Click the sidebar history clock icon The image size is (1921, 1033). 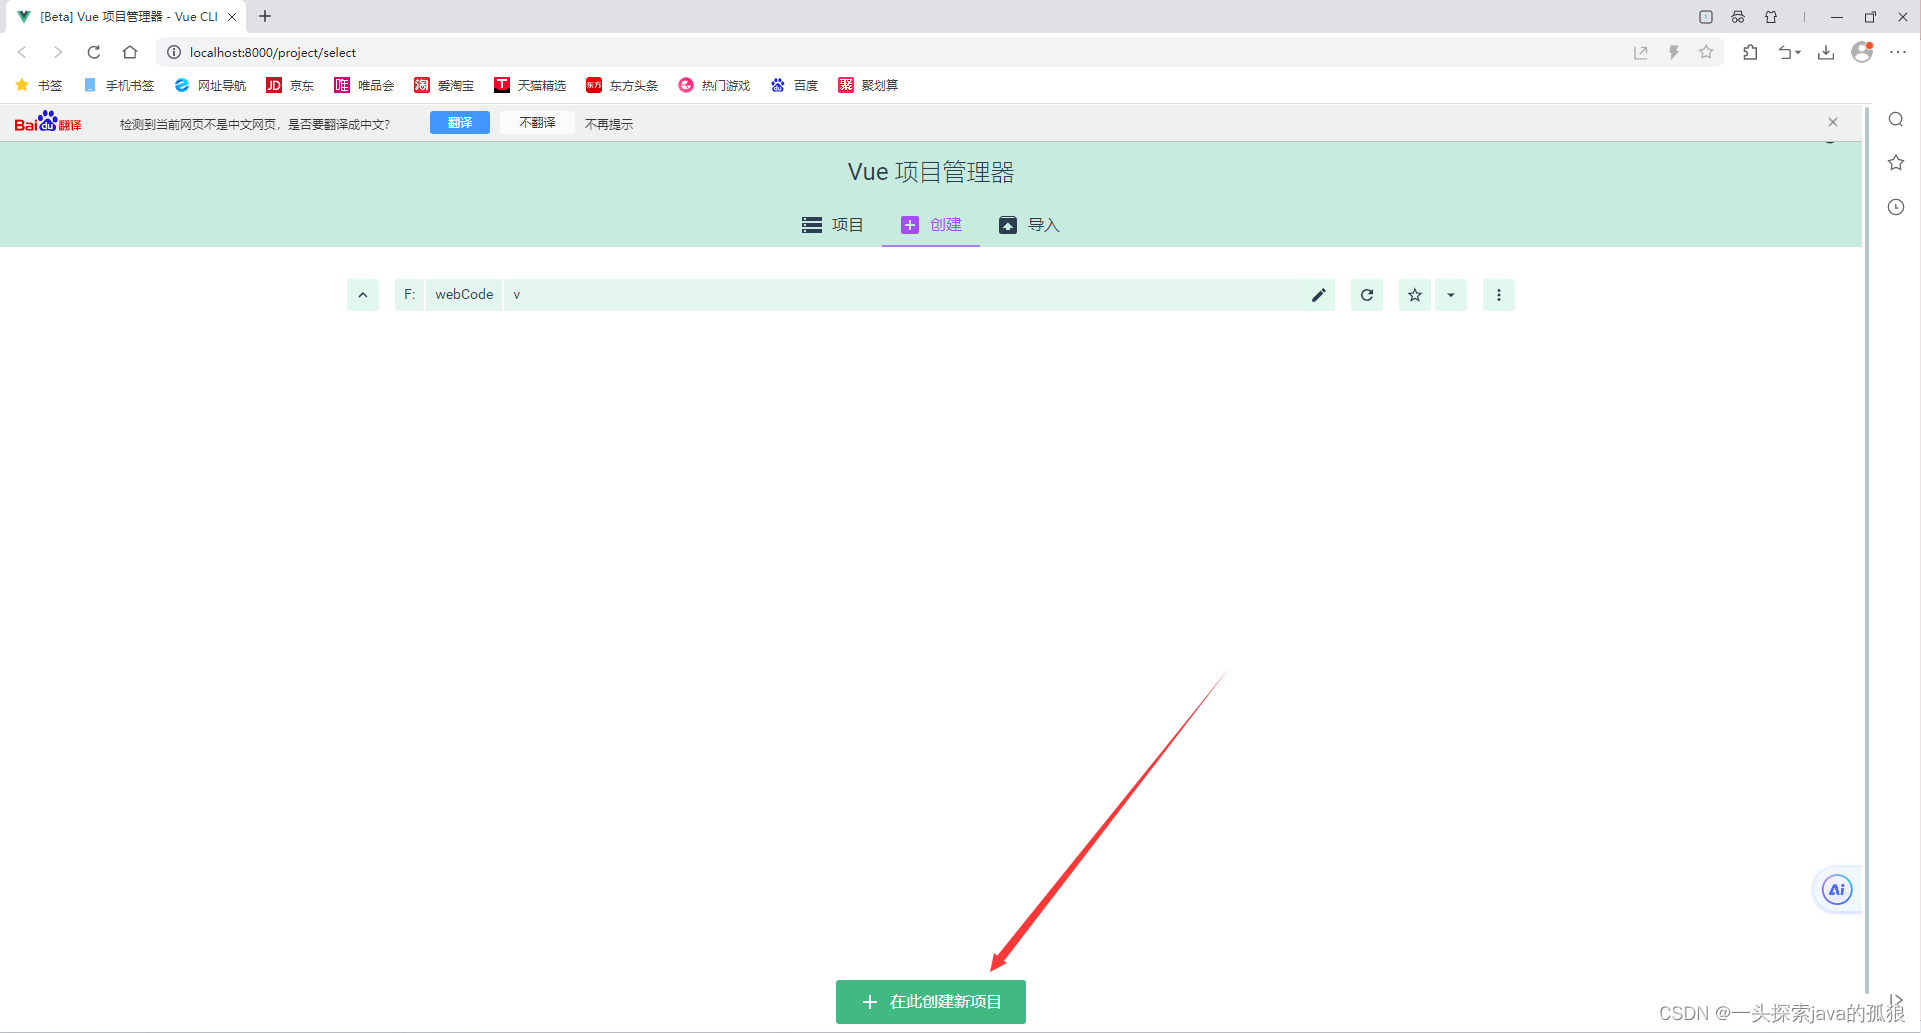coord(1896,207)
